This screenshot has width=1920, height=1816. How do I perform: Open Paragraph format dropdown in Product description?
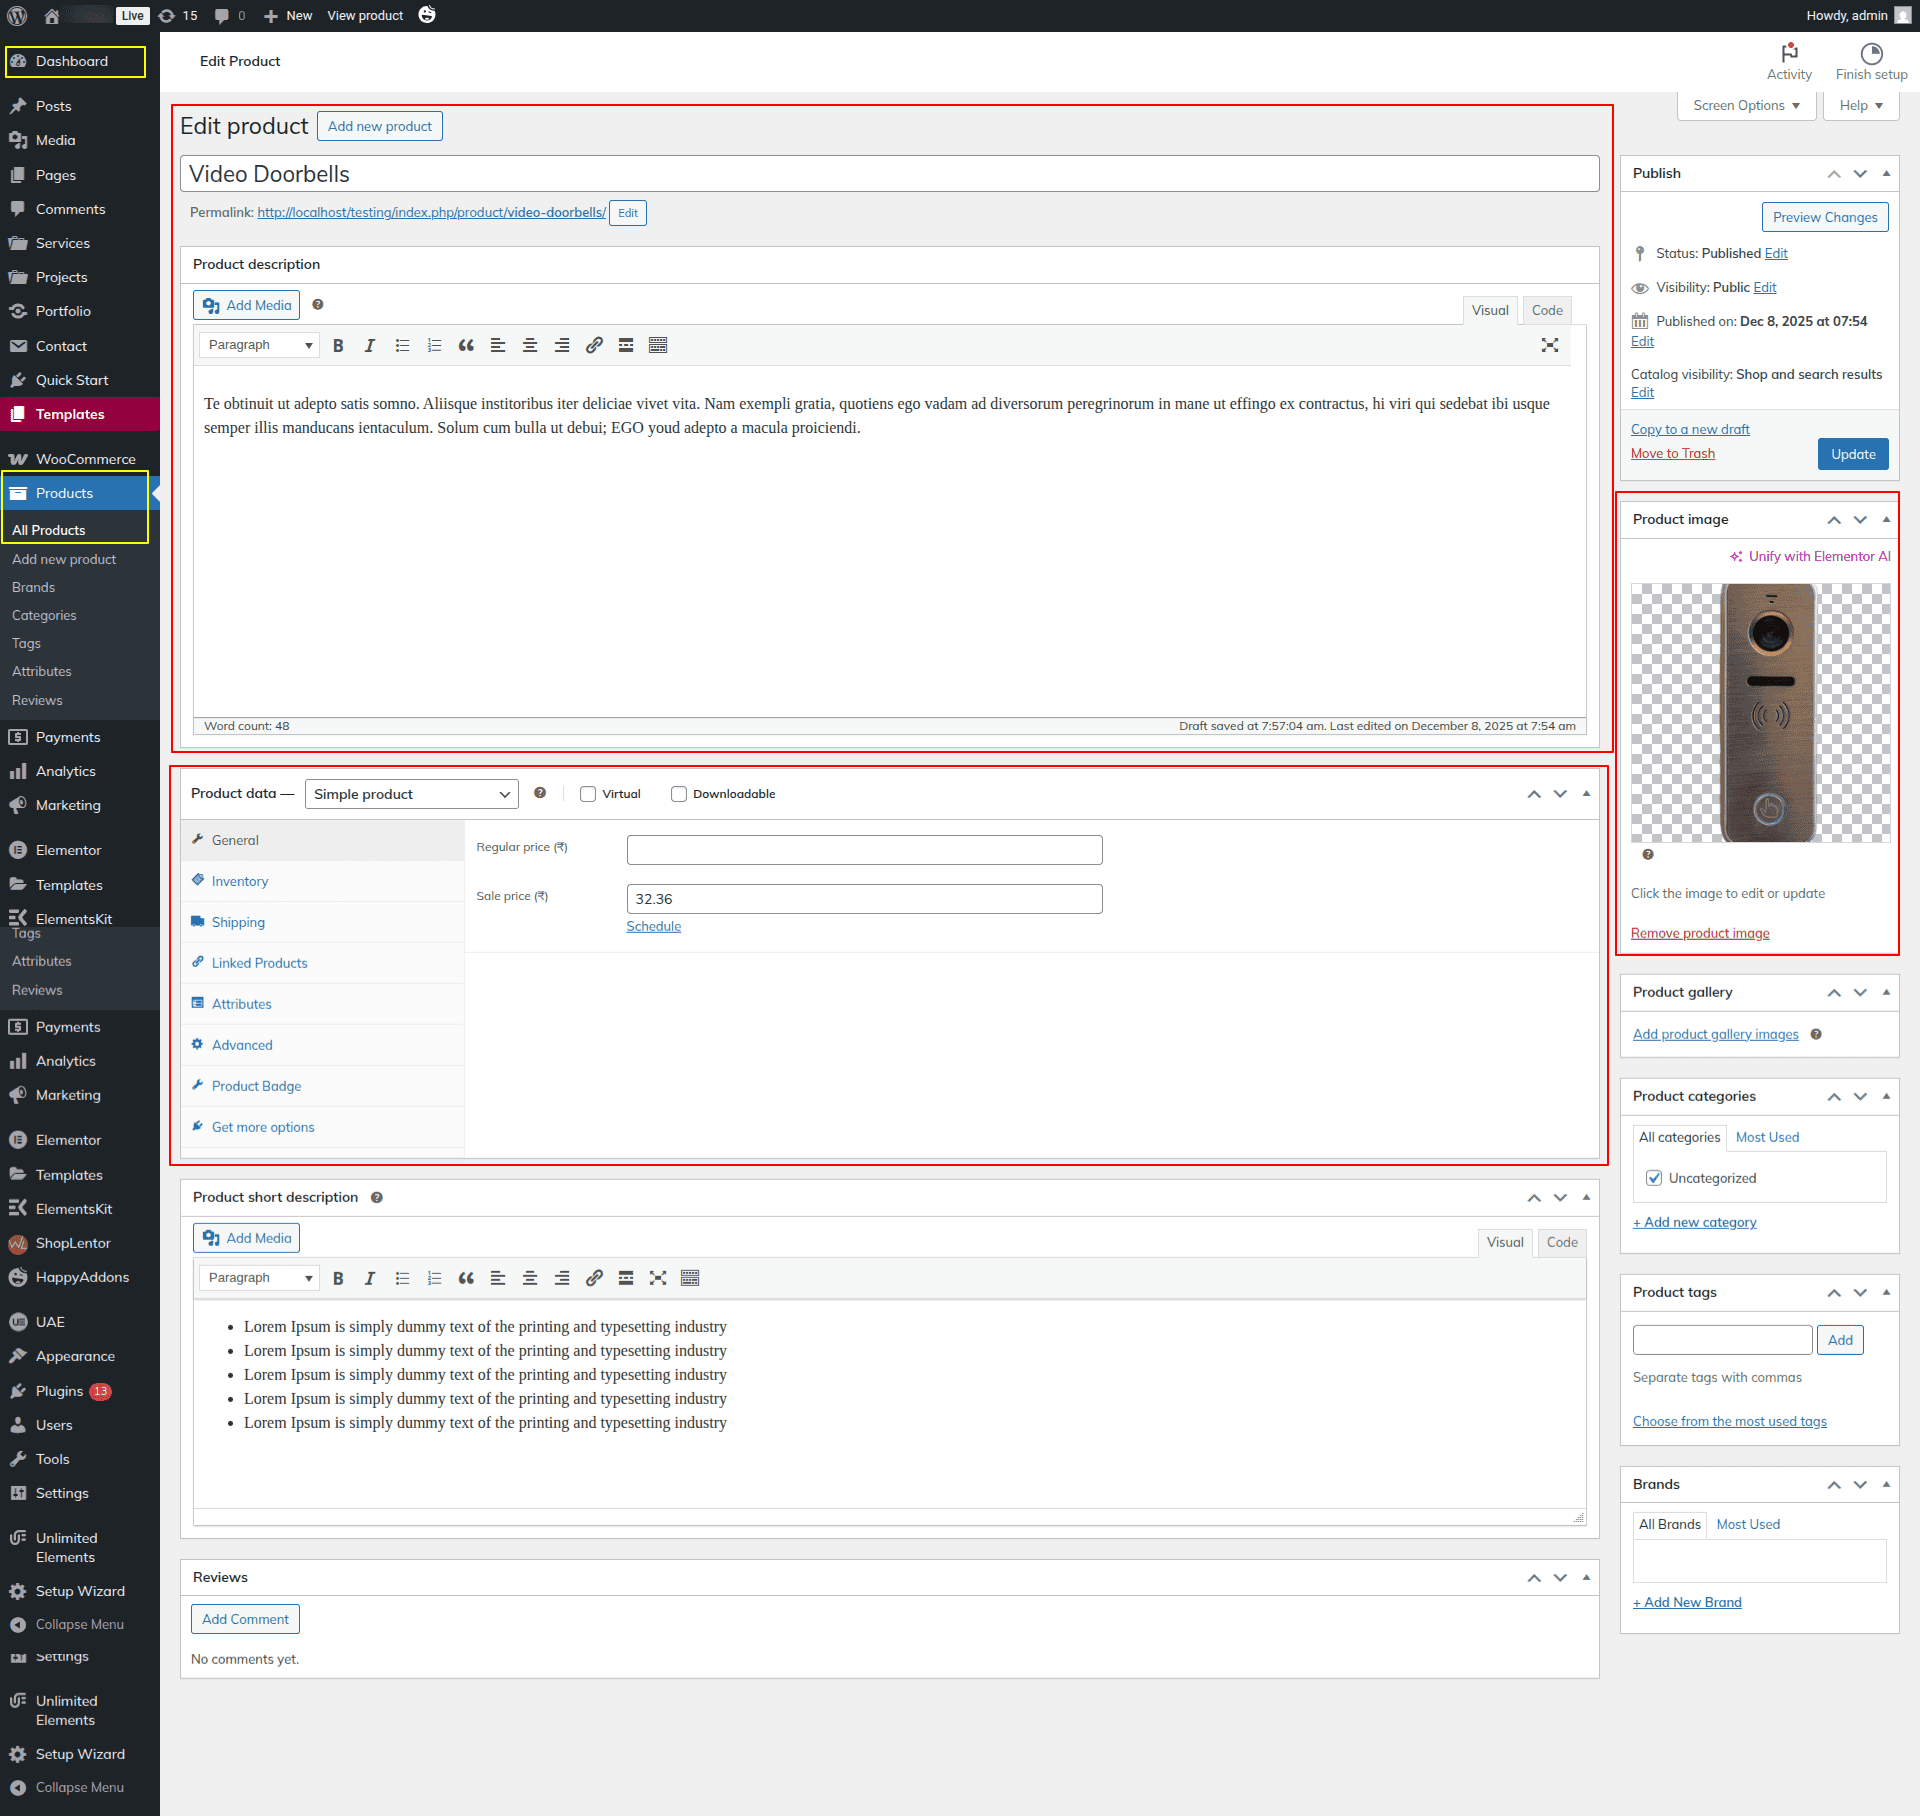tap(259, 345)
